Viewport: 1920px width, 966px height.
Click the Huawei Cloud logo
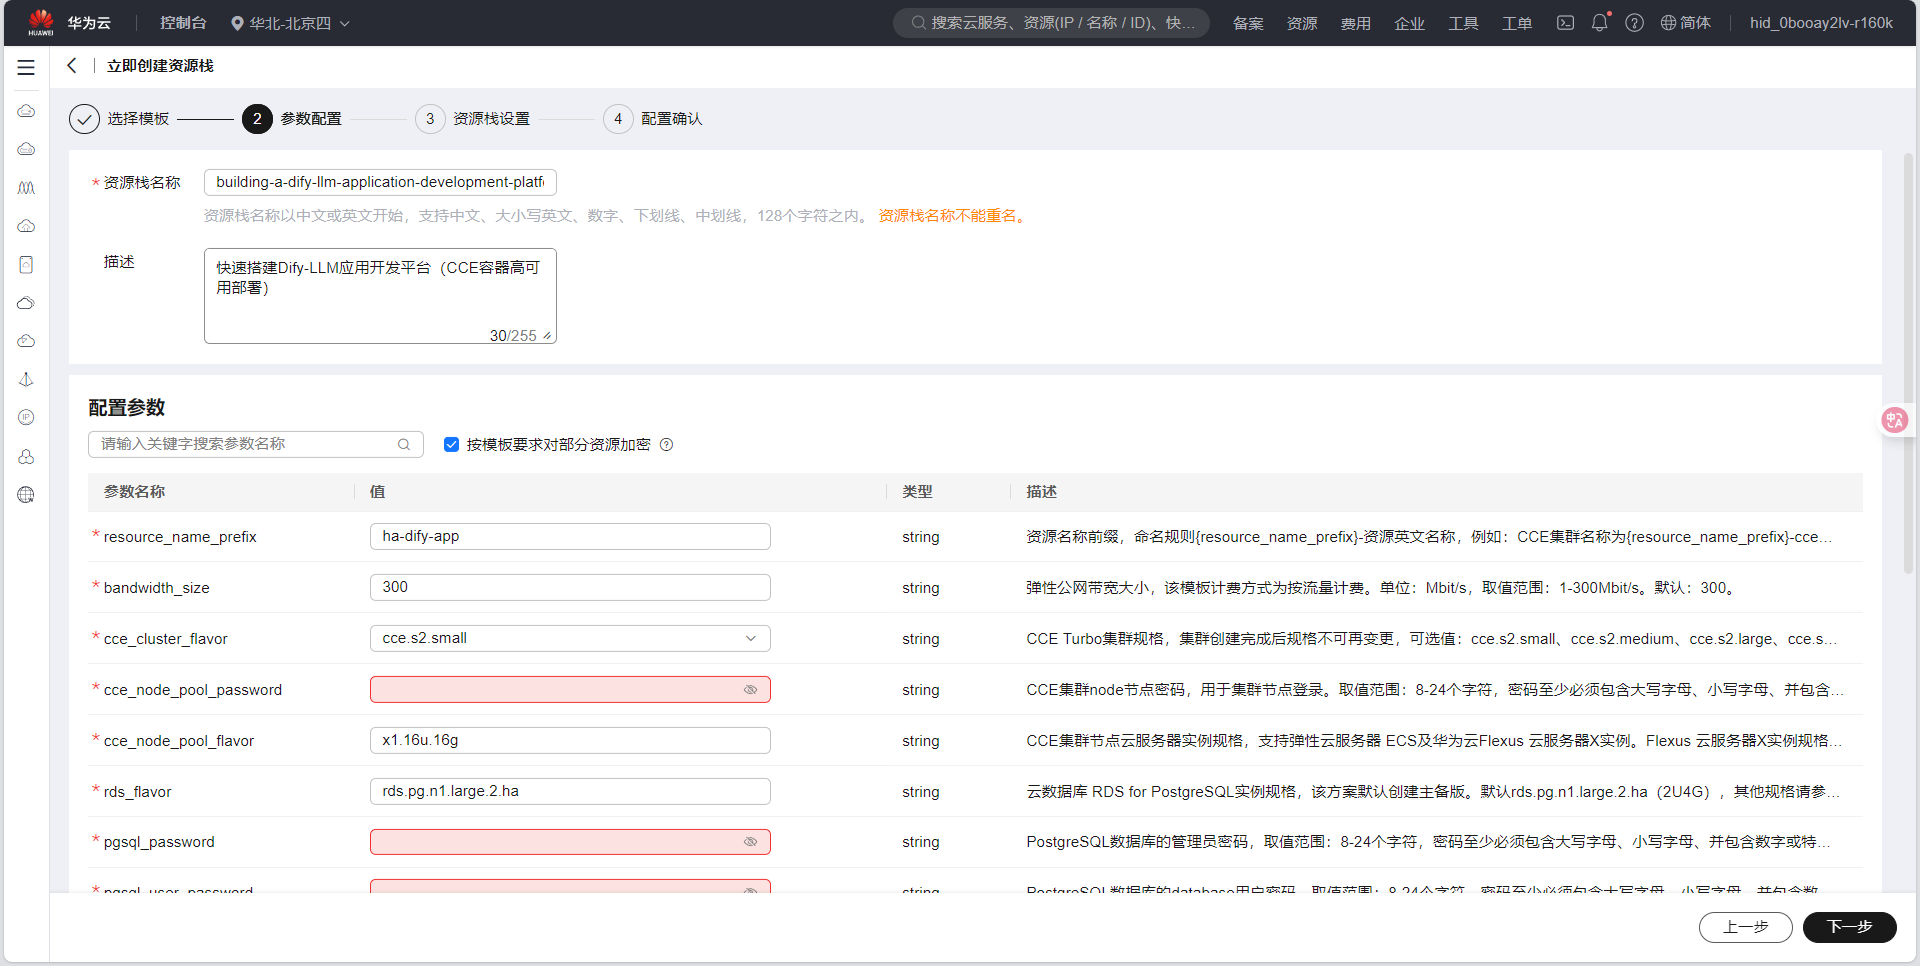coord(41,22)
